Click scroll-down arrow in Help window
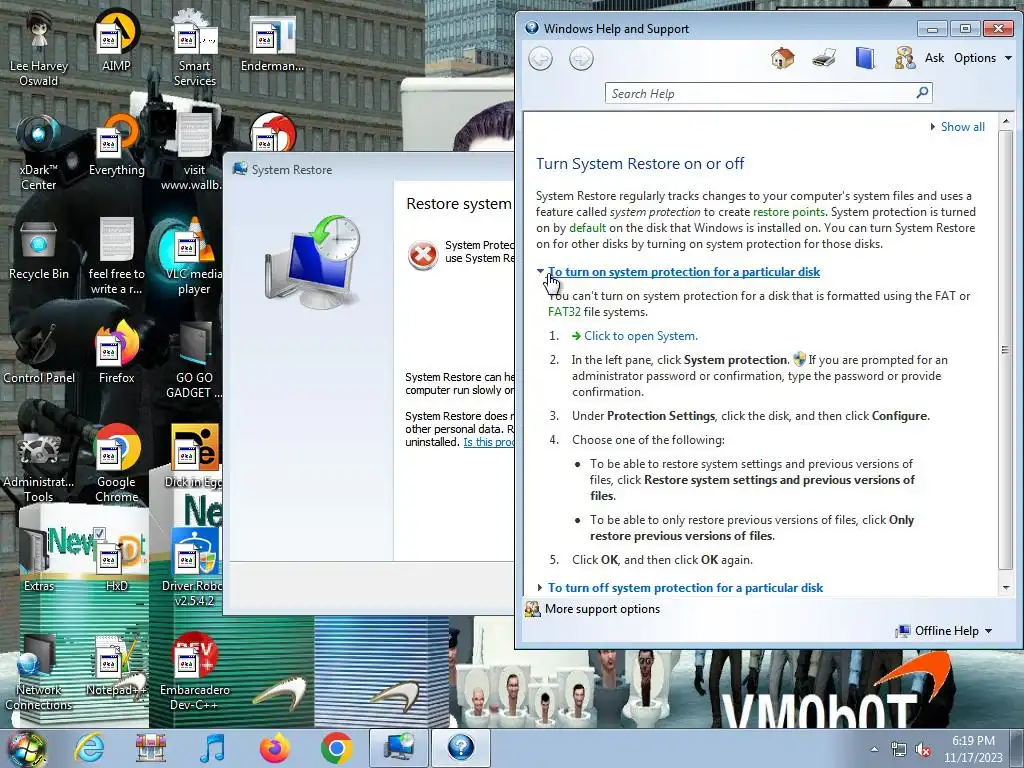Screen dimensions: 1024x768 1006,587
